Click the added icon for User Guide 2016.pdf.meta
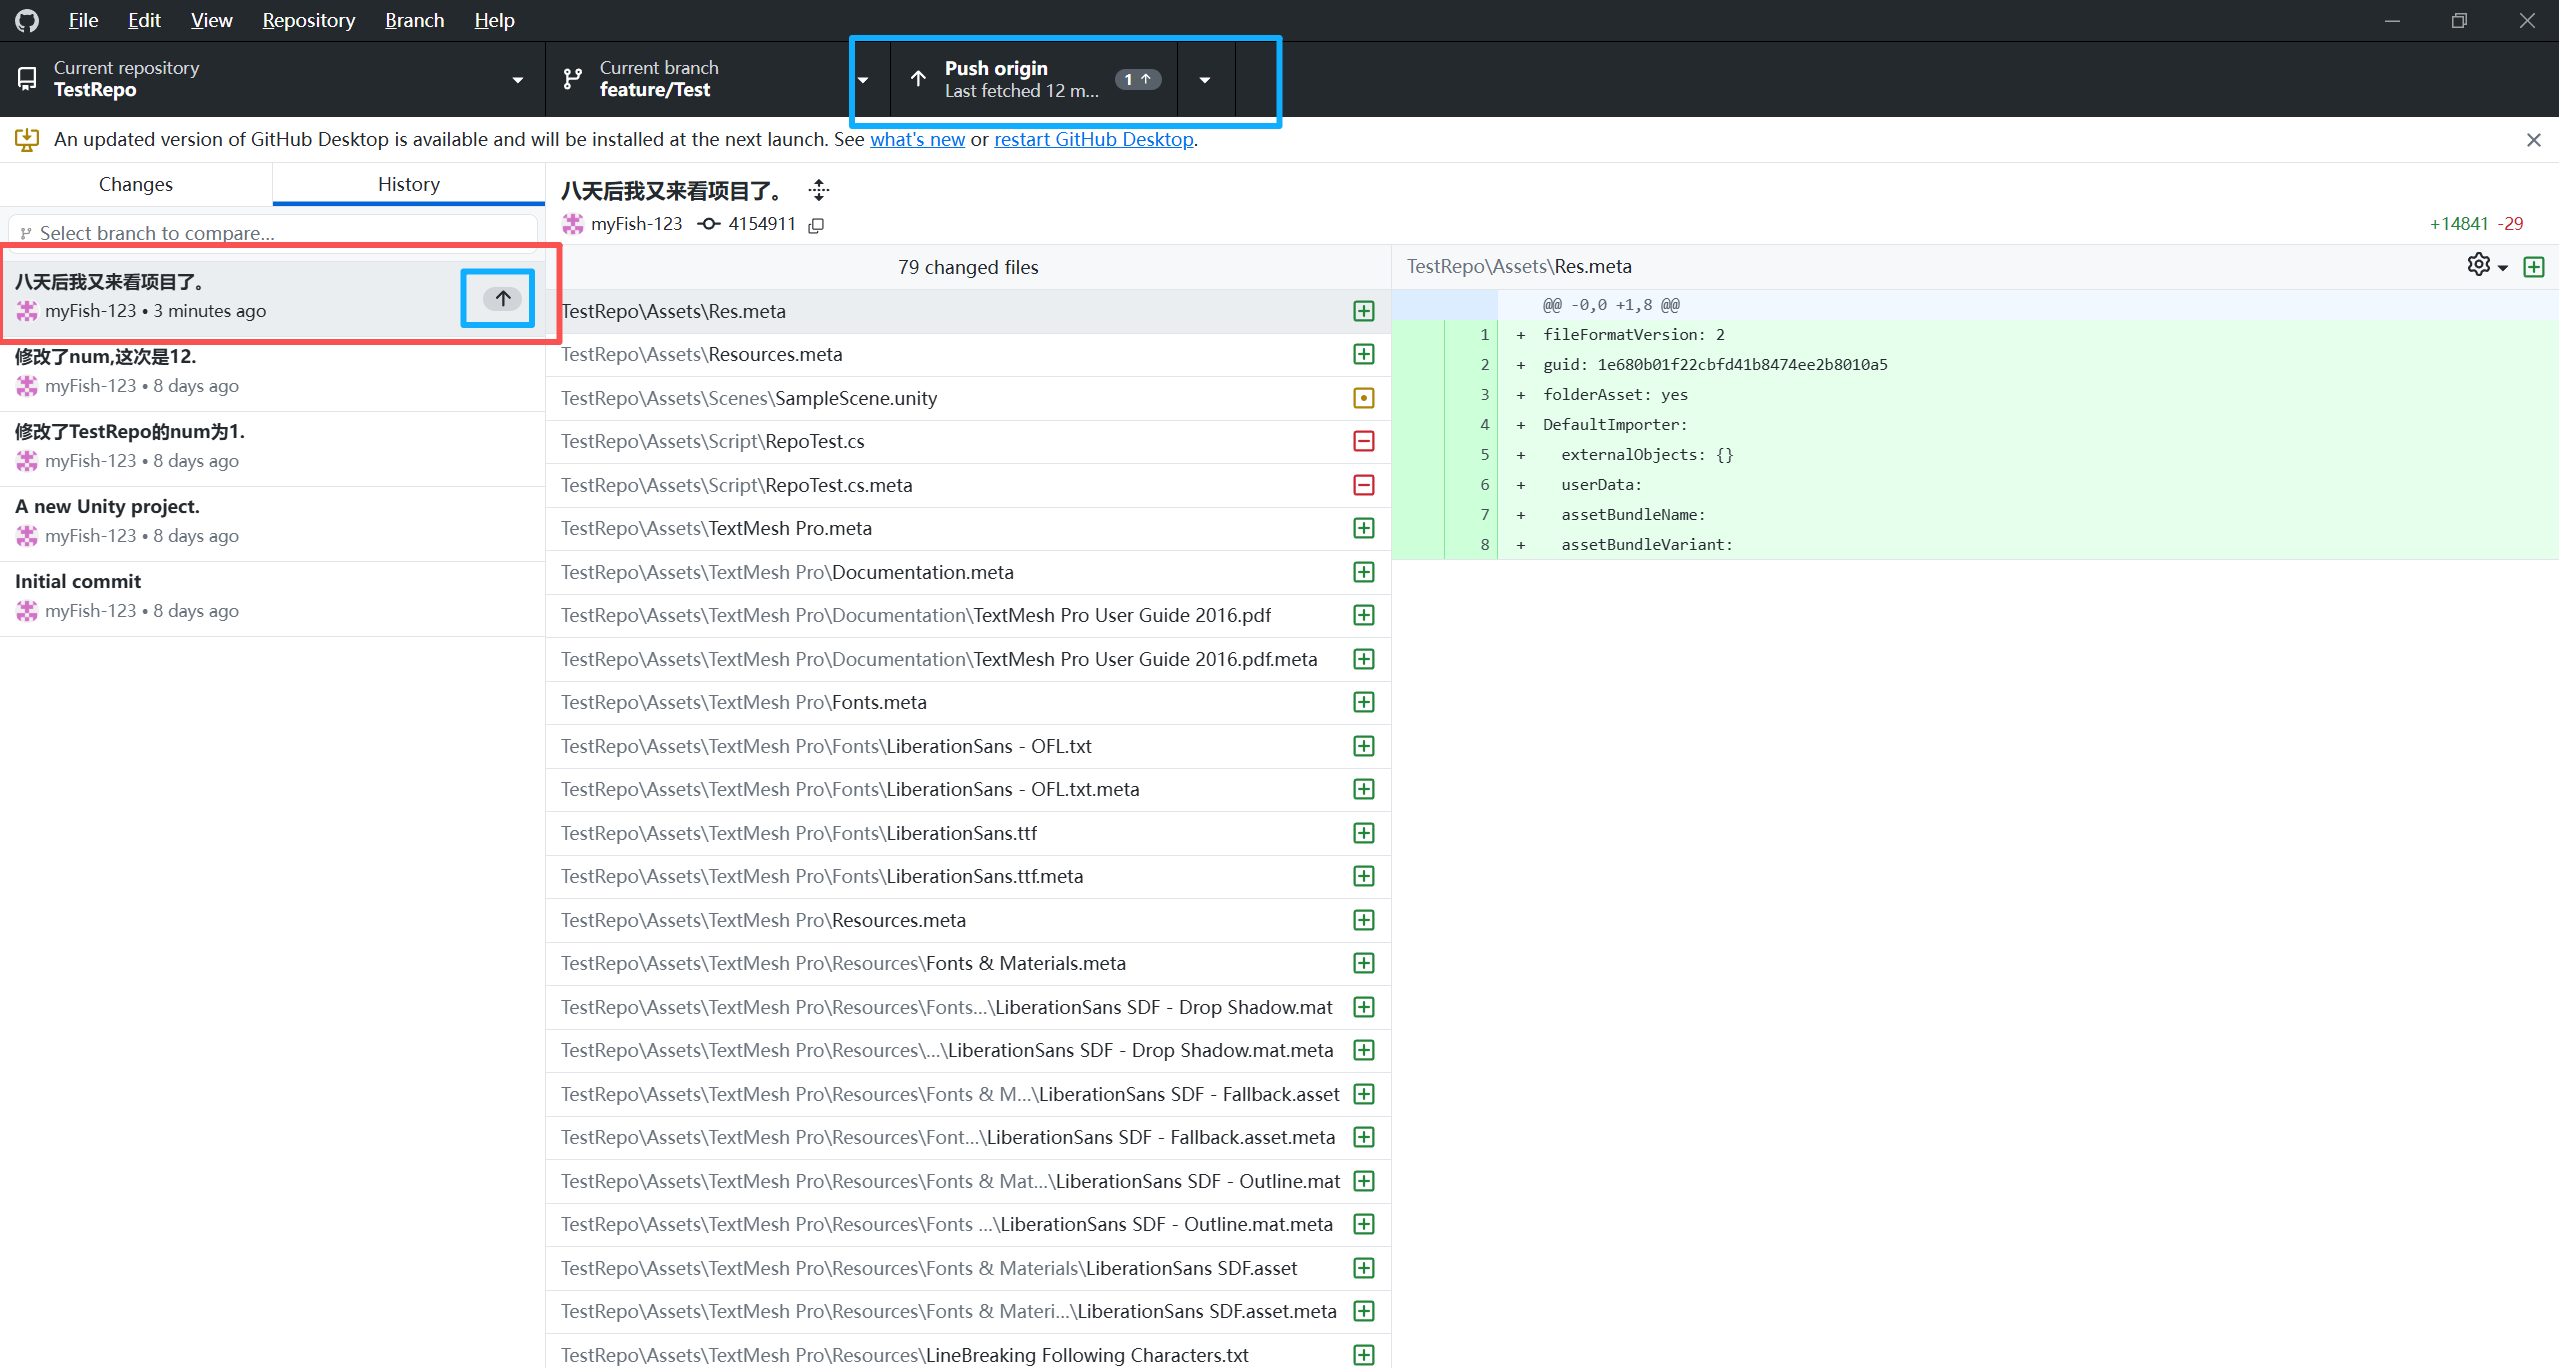The width and height of the screenshot is (2559, 1368). pos(1363,659)
